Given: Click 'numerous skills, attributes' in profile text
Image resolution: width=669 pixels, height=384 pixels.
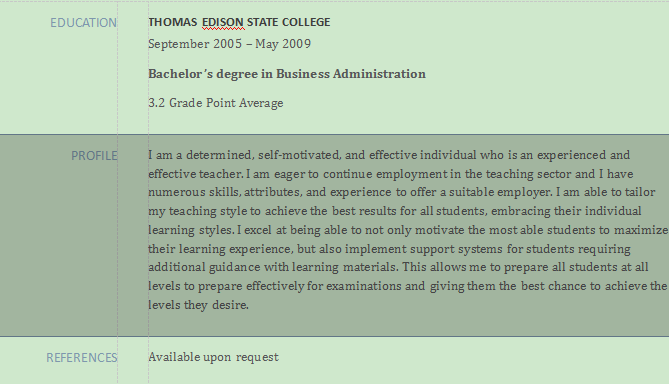Looking at the screenshot, I should 225,192.
